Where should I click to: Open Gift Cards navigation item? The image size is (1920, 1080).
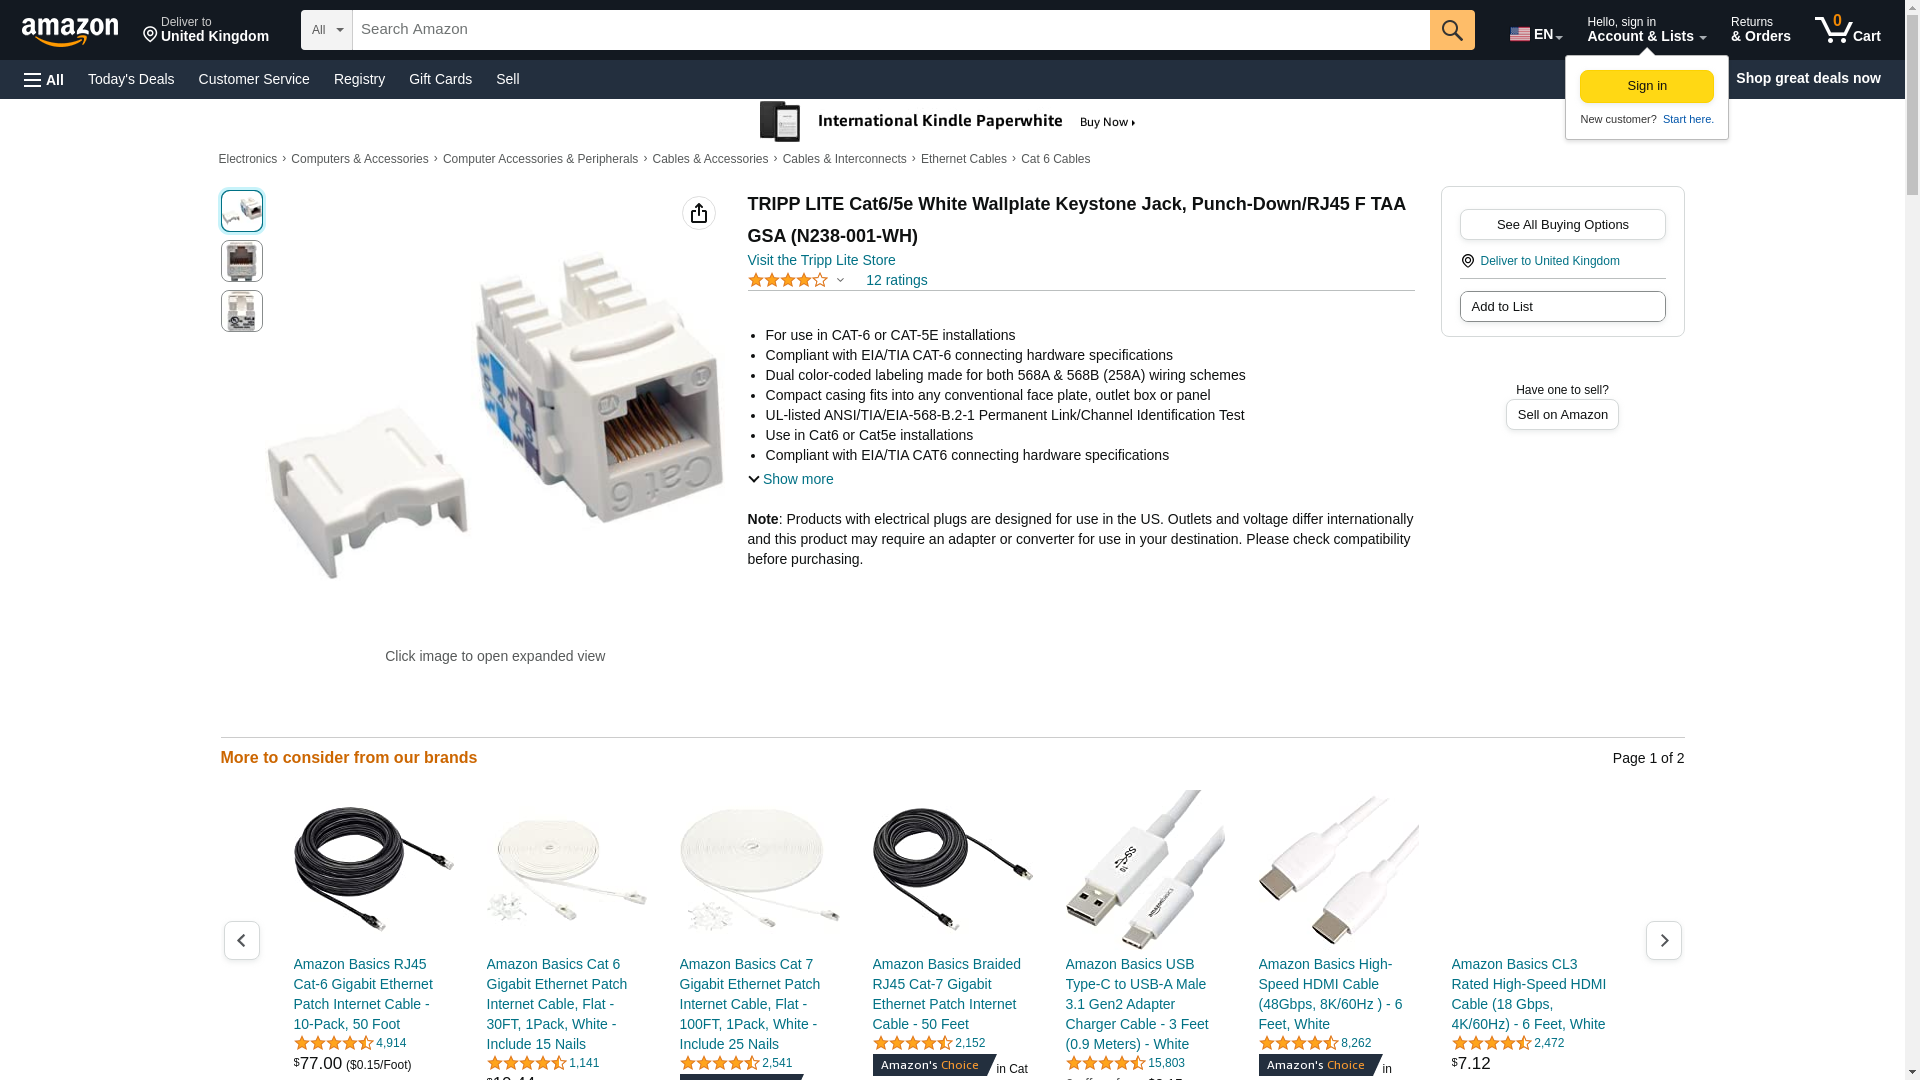(x=440, y=79)
